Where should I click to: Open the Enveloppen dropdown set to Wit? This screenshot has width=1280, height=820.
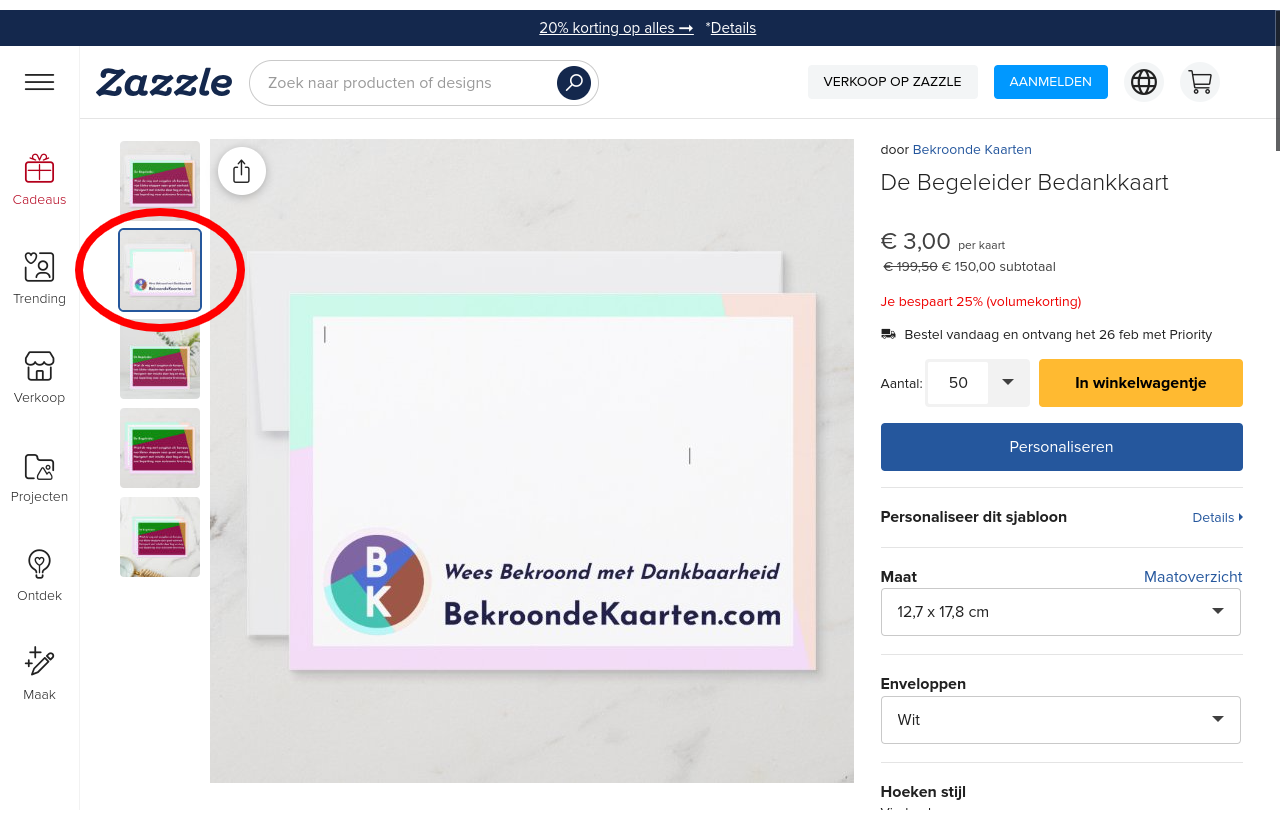tap(1060, 720)
